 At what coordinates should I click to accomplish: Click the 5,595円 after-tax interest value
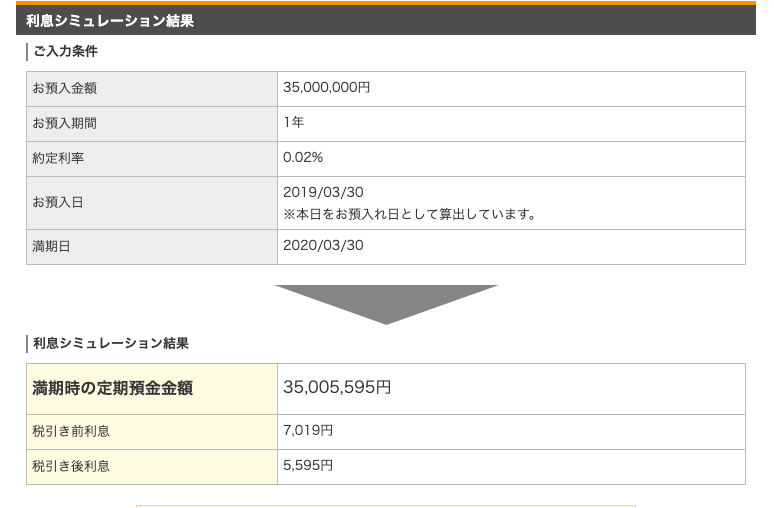tap(308, 466)
